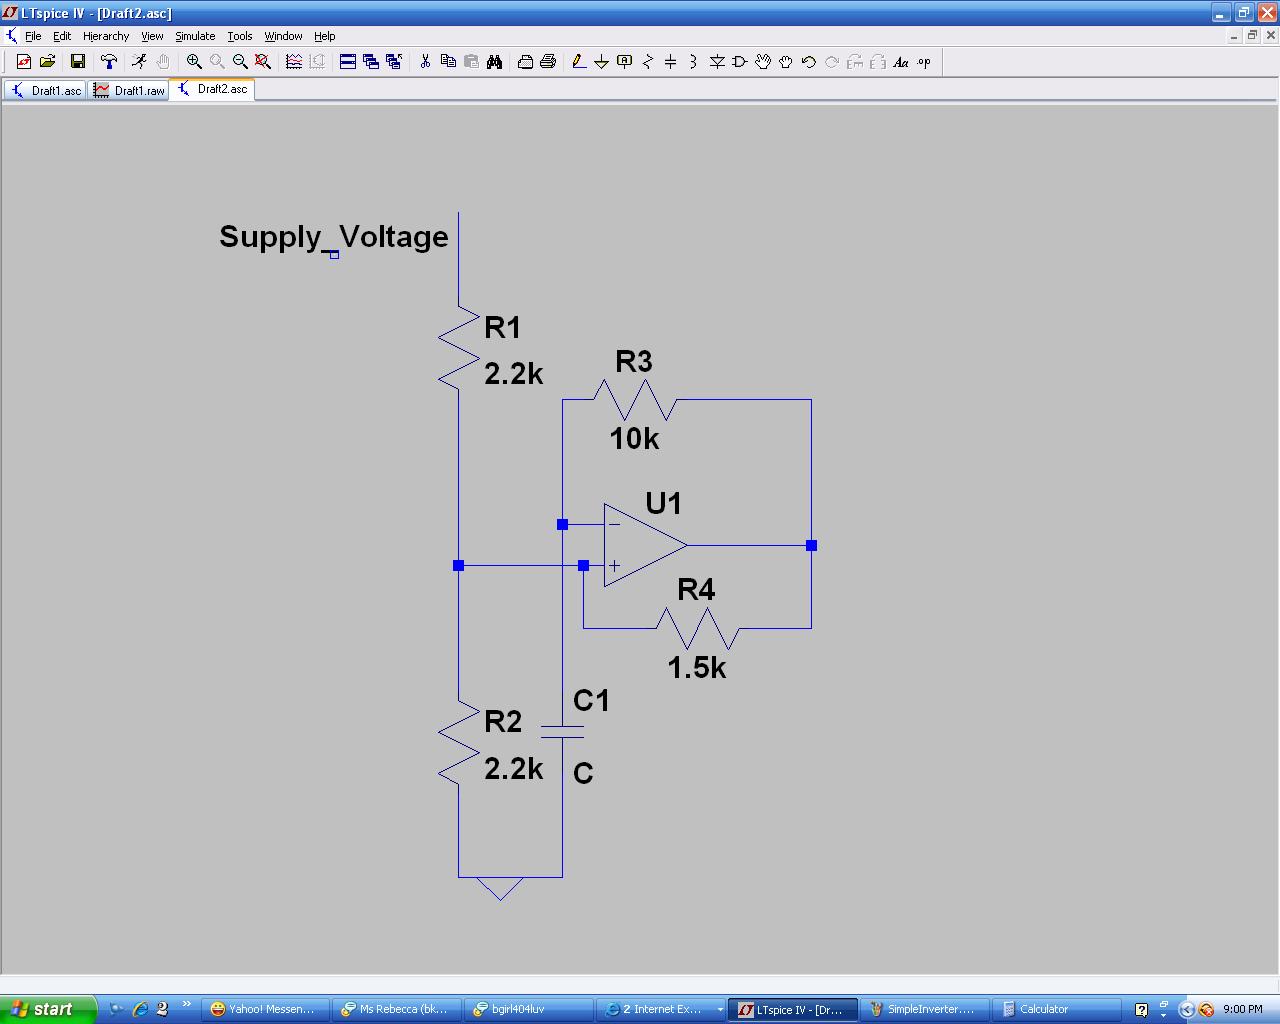The image size is (1280, 1024).
Task: Place a Ground symbol tool
Action: (602, 62)
